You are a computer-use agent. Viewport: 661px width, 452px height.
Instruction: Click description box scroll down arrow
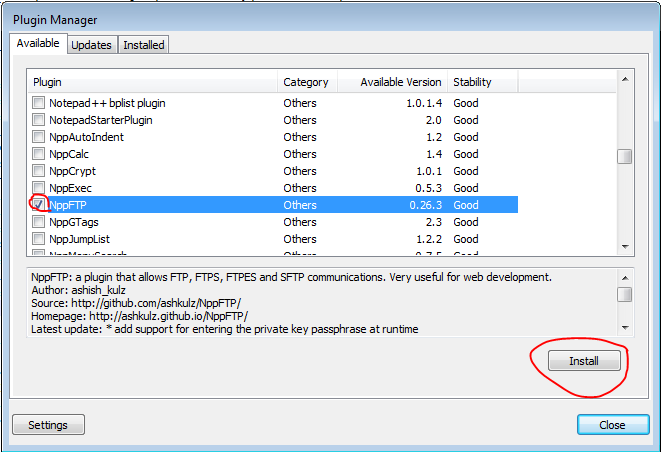625,328
